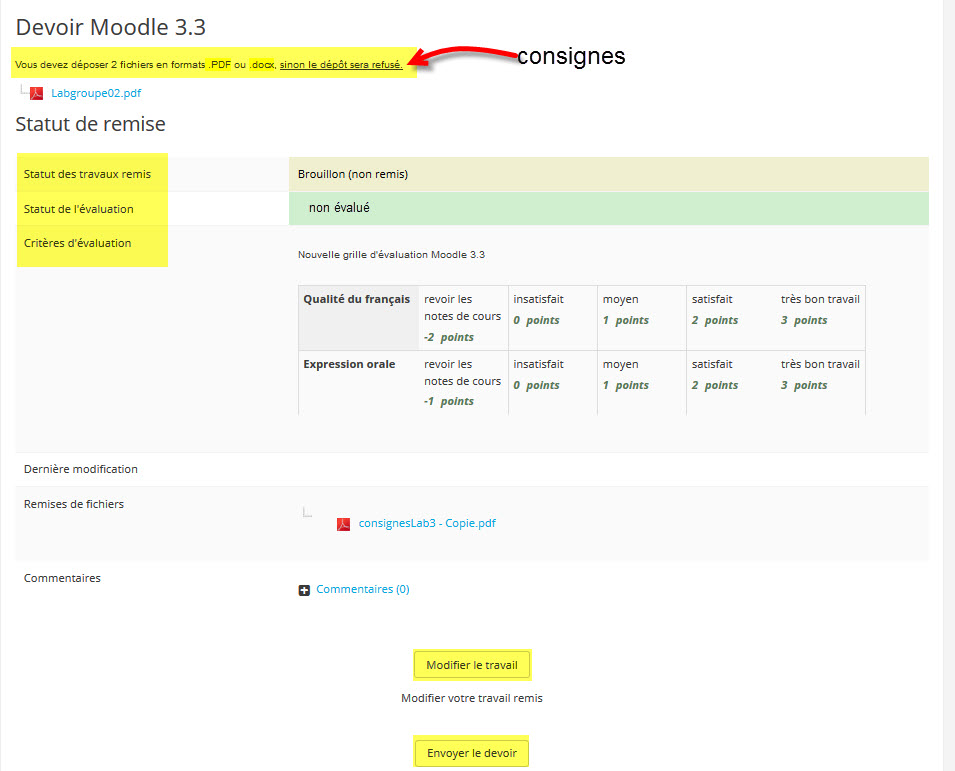
Task: Click the underlined 'sinon le dépôt sera refusé' text
Action: click(341, 65)
